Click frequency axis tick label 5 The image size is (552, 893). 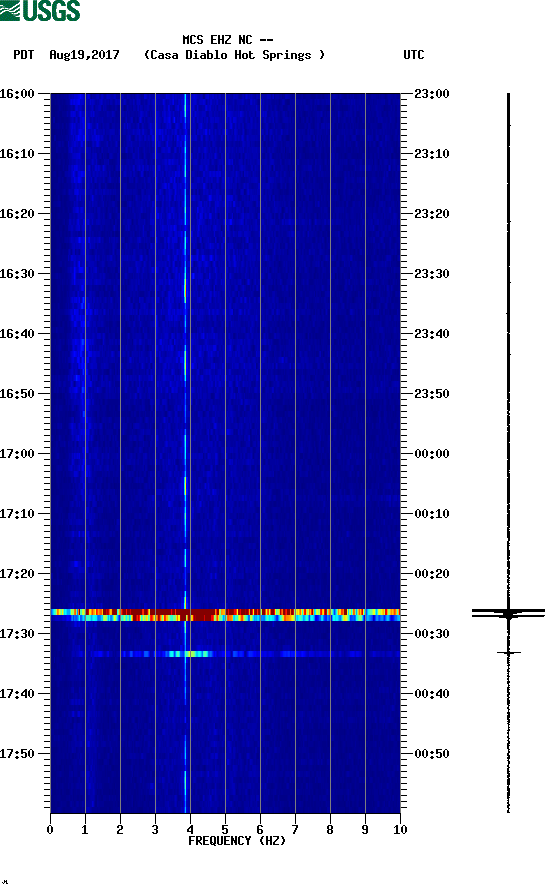tap(225, 830)
